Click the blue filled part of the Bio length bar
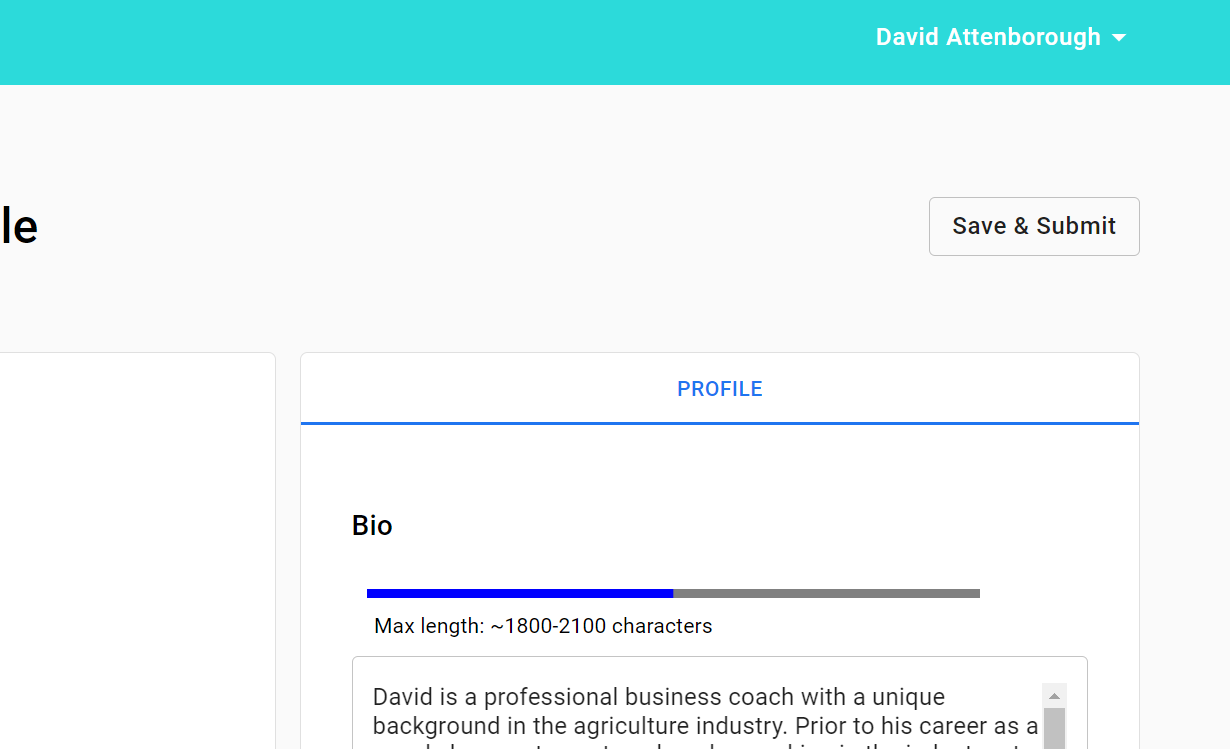This screenshot has height=749, width=1230. (519, 593)
